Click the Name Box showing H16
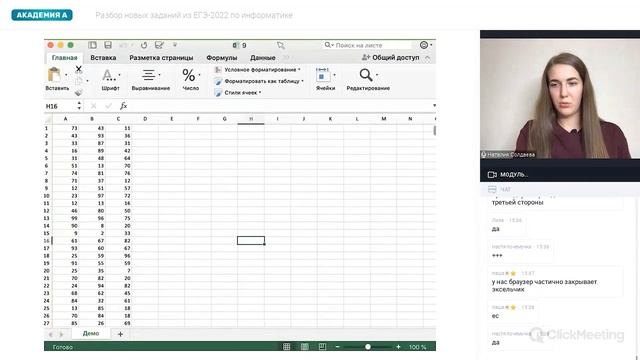Viewport: 640px width, 360px height. [60, 106]
